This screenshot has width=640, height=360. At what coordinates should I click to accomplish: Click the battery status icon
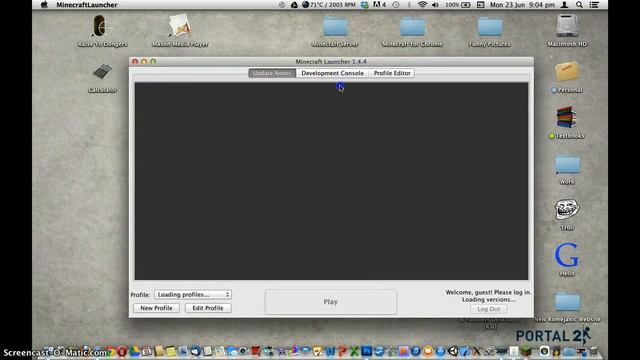click(466, 5)
